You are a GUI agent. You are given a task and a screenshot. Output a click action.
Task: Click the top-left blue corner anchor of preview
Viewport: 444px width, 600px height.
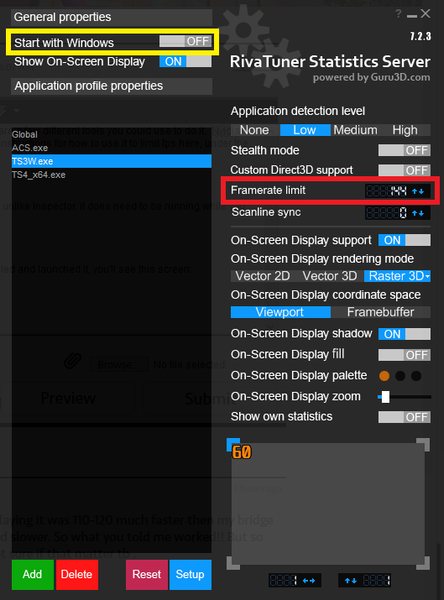[x=233, y=444]
